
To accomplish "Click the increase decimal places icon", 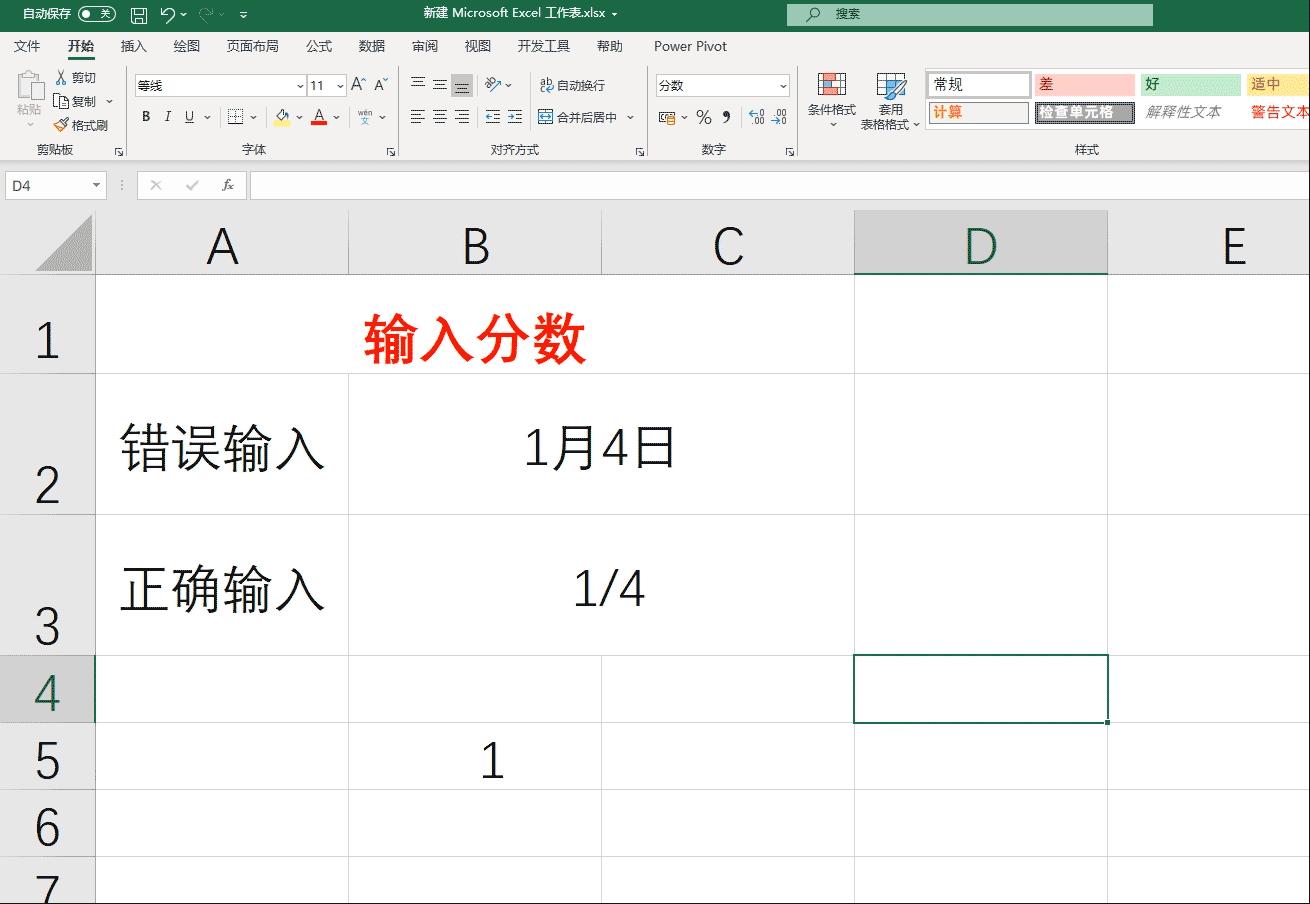I will [x=755, y=117].
